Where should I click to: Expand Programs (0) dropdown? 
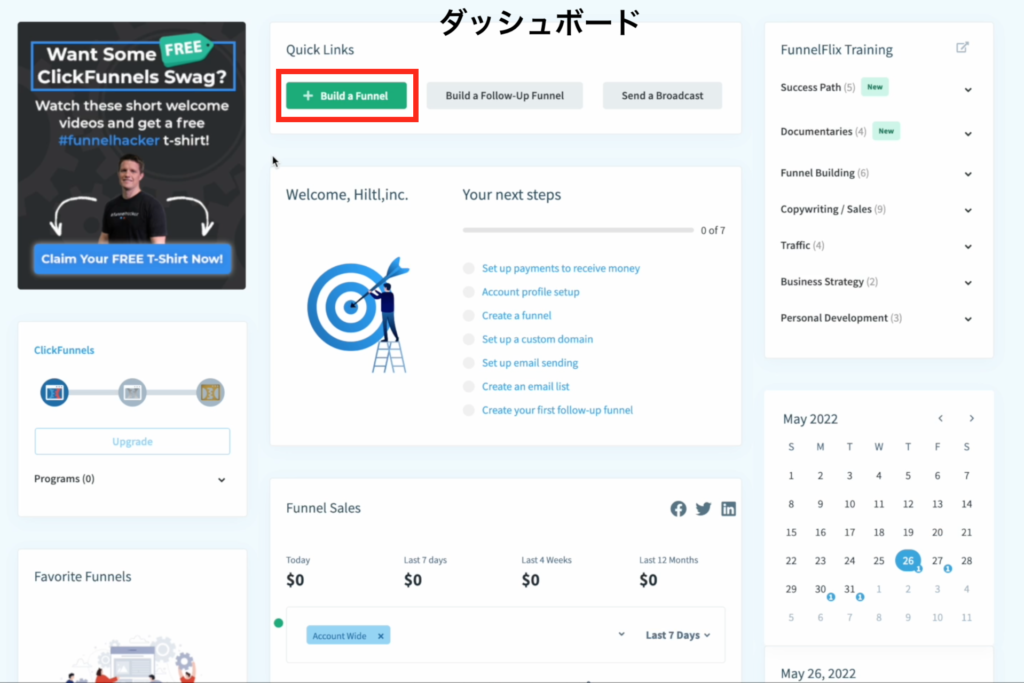tap(221, 480)
